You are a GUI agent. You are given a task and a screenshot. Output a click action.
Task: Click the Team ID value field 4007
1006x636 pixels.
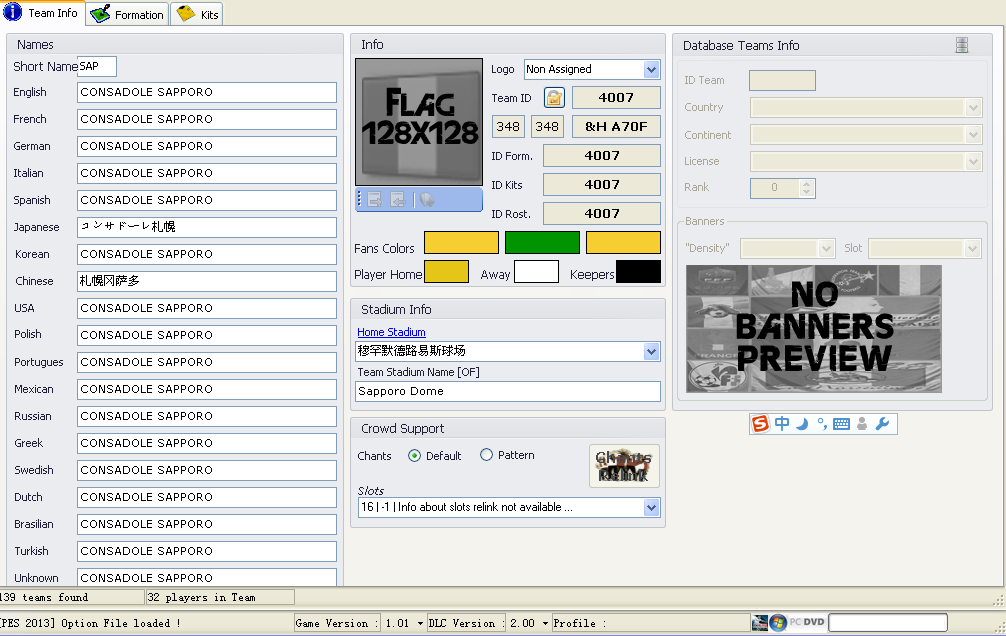pos(616,98)
